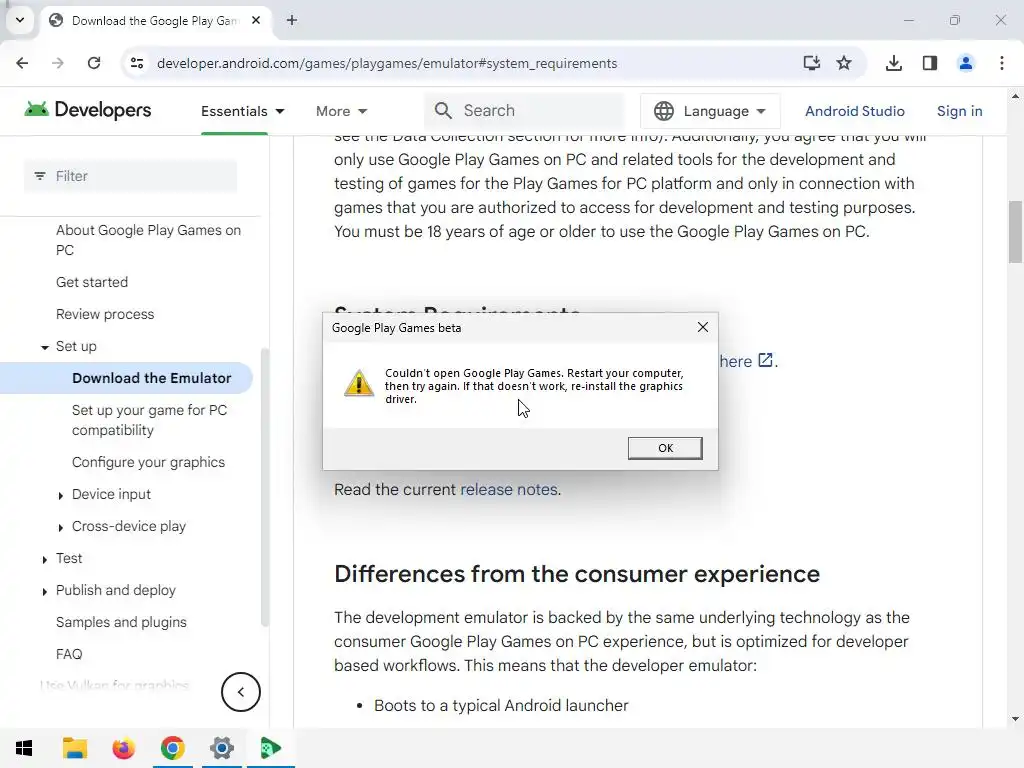Open the Windows Start menu

tap(24, 748)
